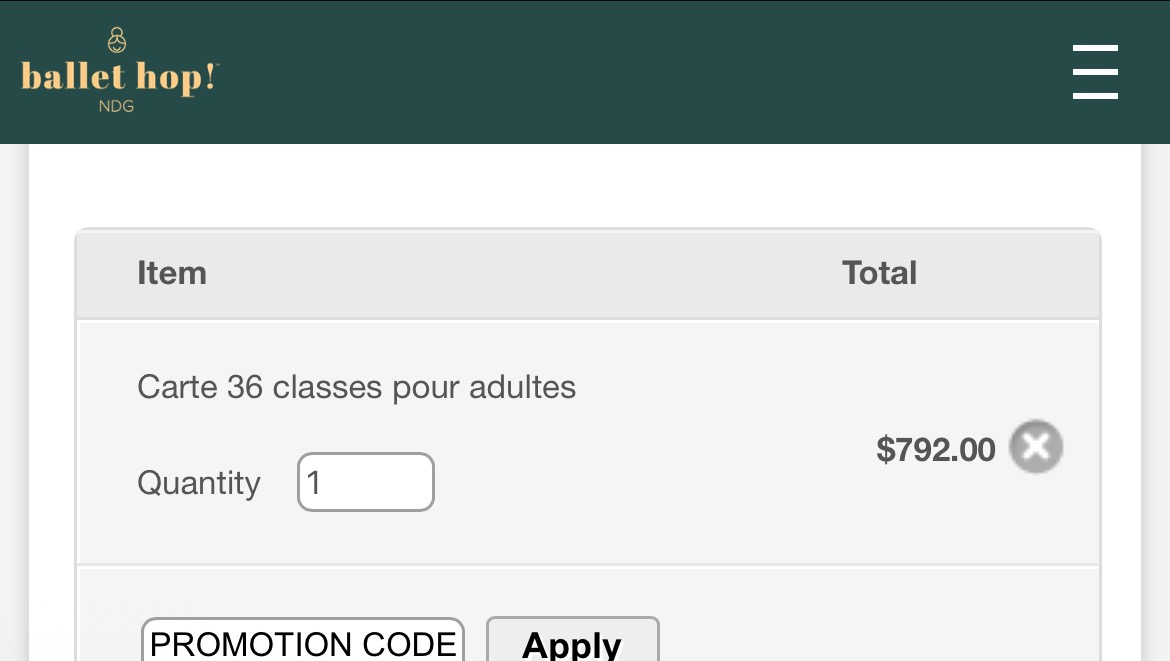Click the Quantity label
The image size is (1170, 661).
(x=198, y=483)
